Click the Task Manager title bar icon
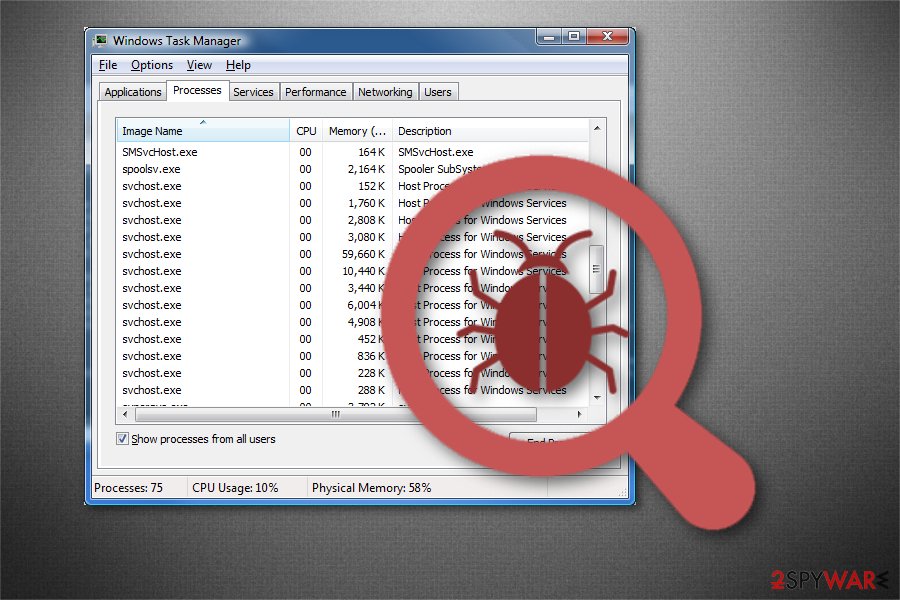Viewport: 900px width, 600px height. point(101,40)
